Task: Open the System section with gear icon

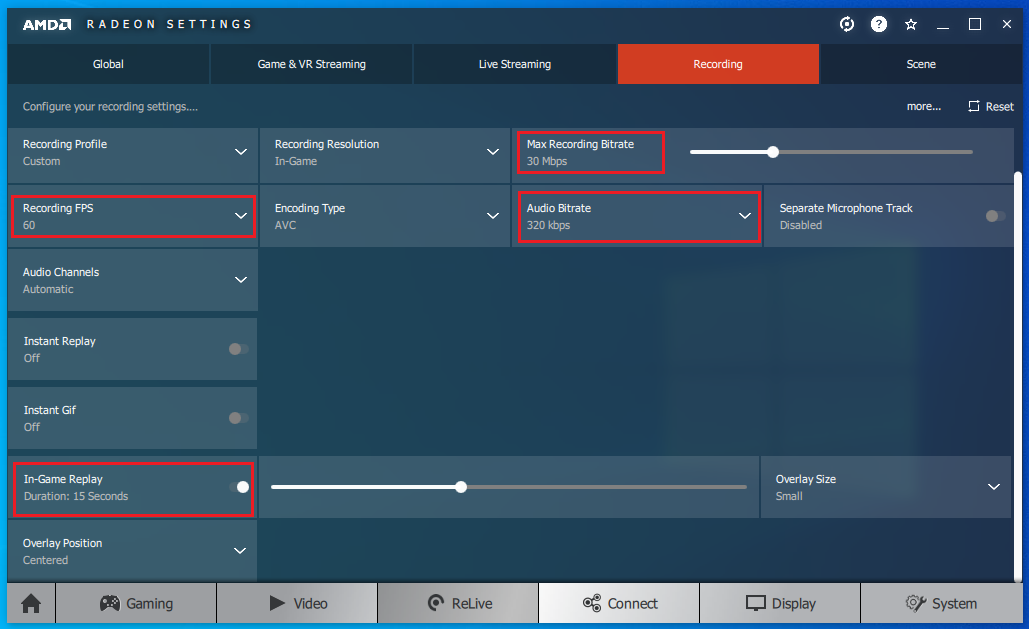Action: [940, 603]
